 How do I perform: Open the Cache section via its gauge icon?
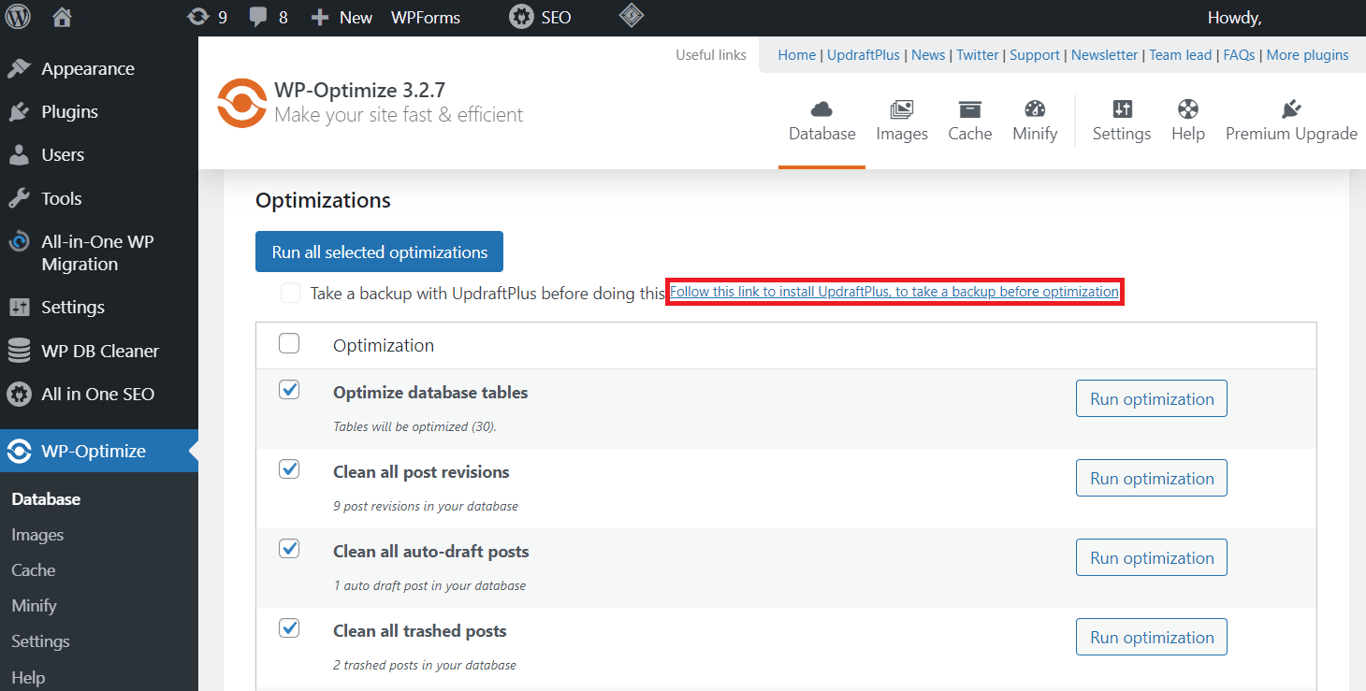coord(969,120)
